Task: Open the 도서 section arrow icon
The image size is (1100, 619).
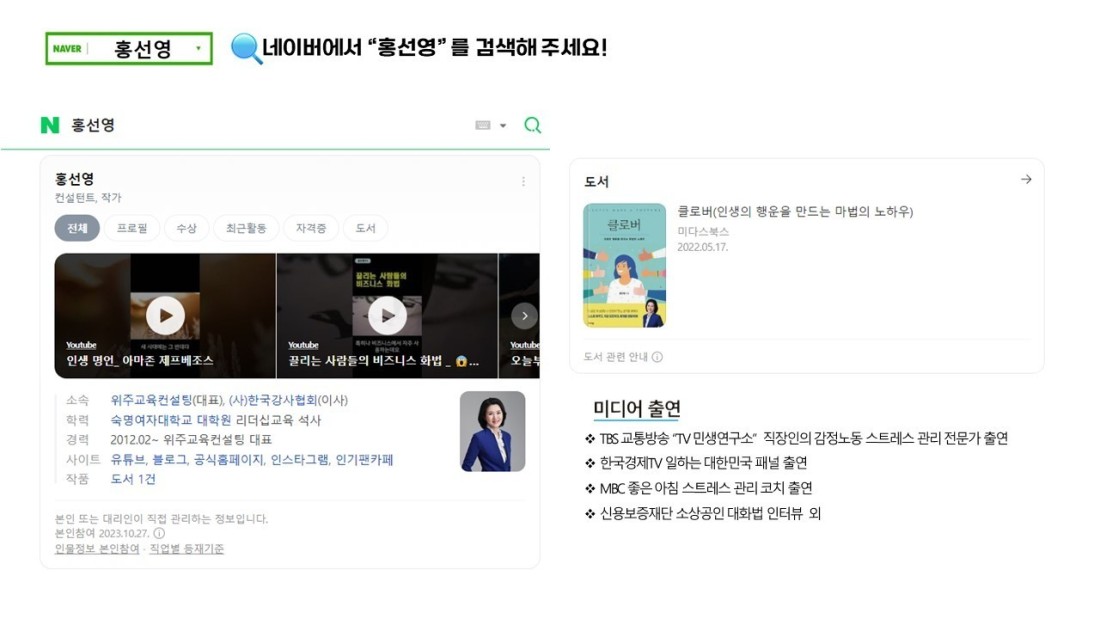Action: tap(1026, 180)
